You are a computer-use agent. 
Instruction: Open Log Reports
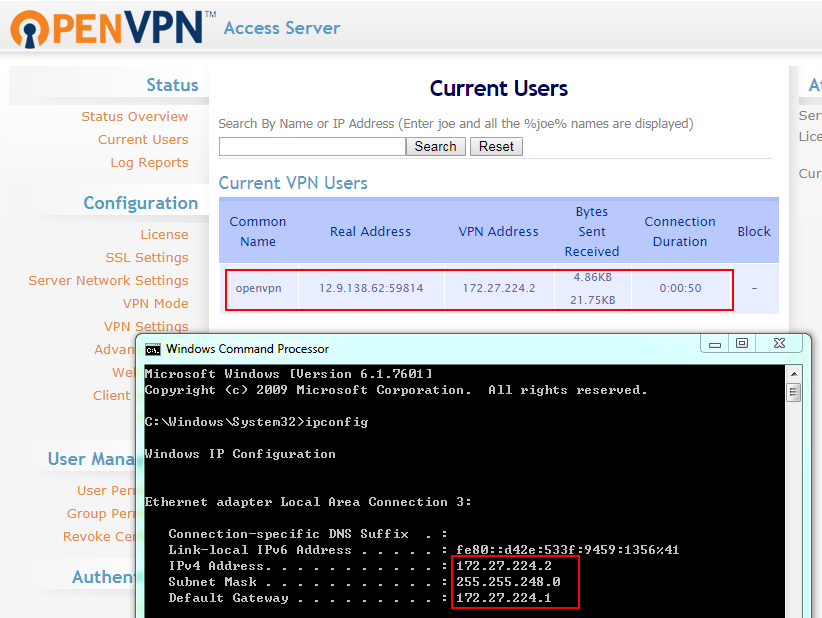(x=149, y=162)
